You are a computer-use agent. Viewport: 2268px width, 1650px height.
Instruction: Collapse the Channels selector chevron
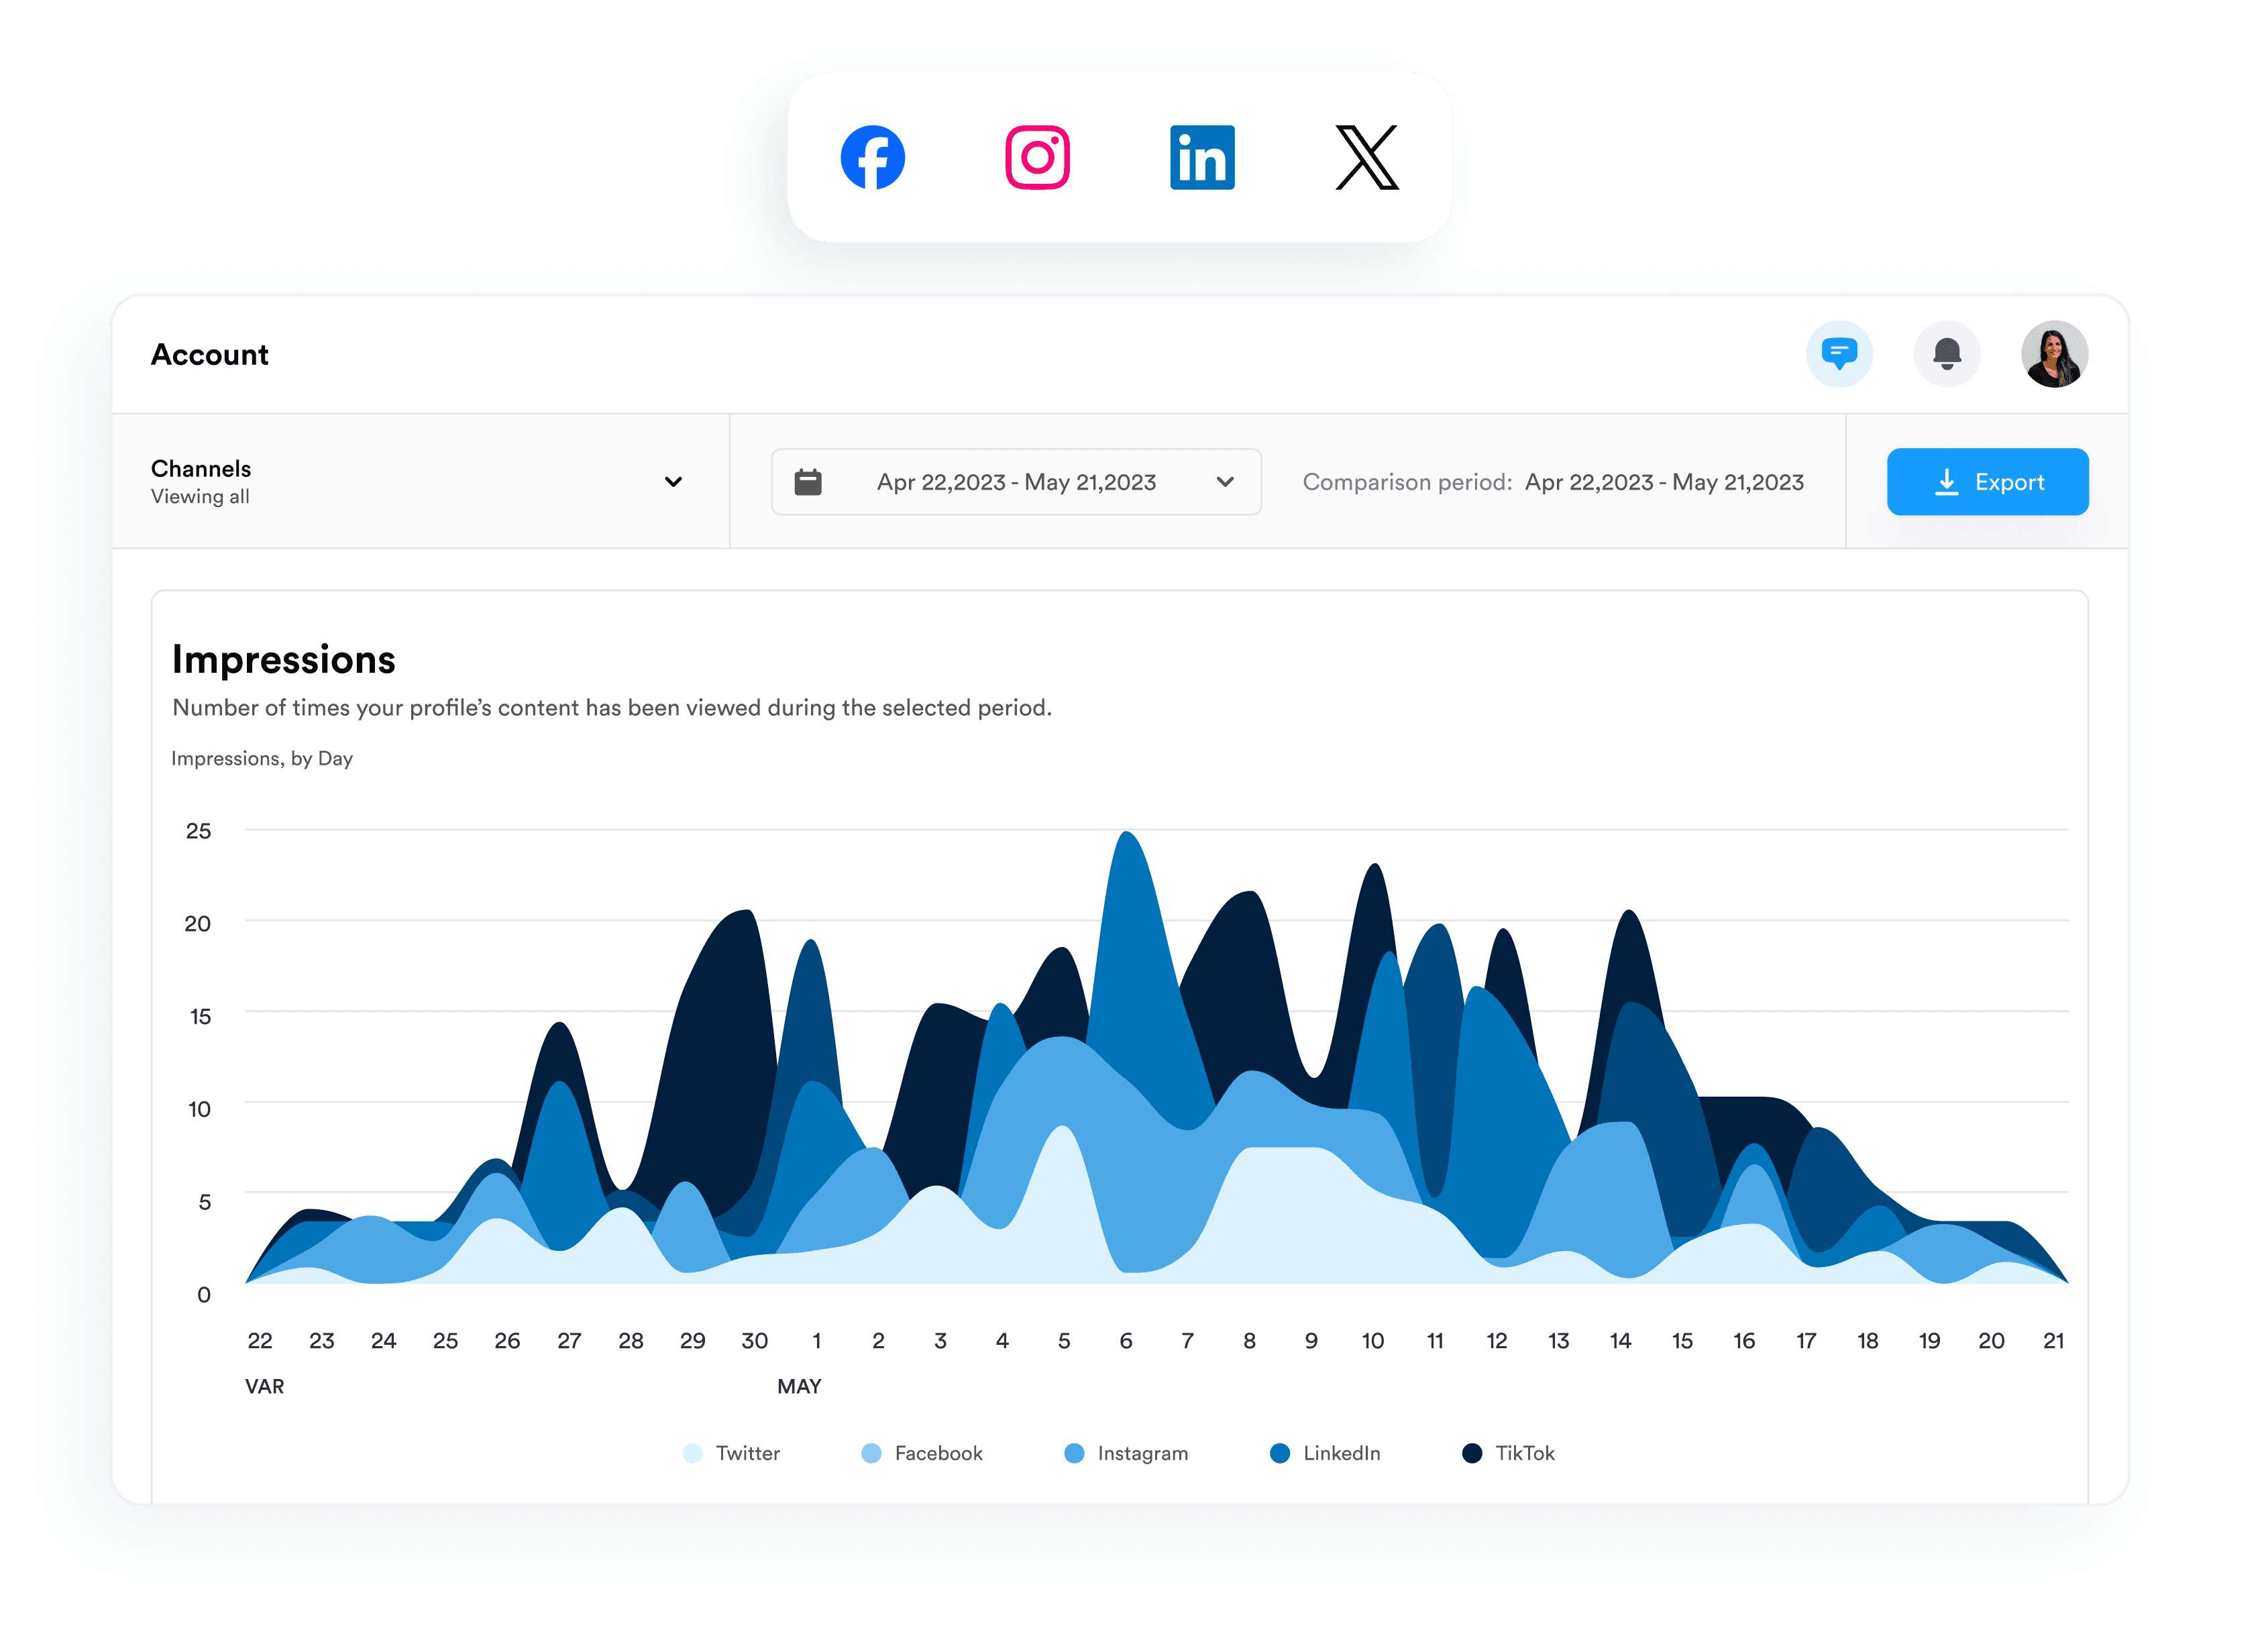pos(674,482)
